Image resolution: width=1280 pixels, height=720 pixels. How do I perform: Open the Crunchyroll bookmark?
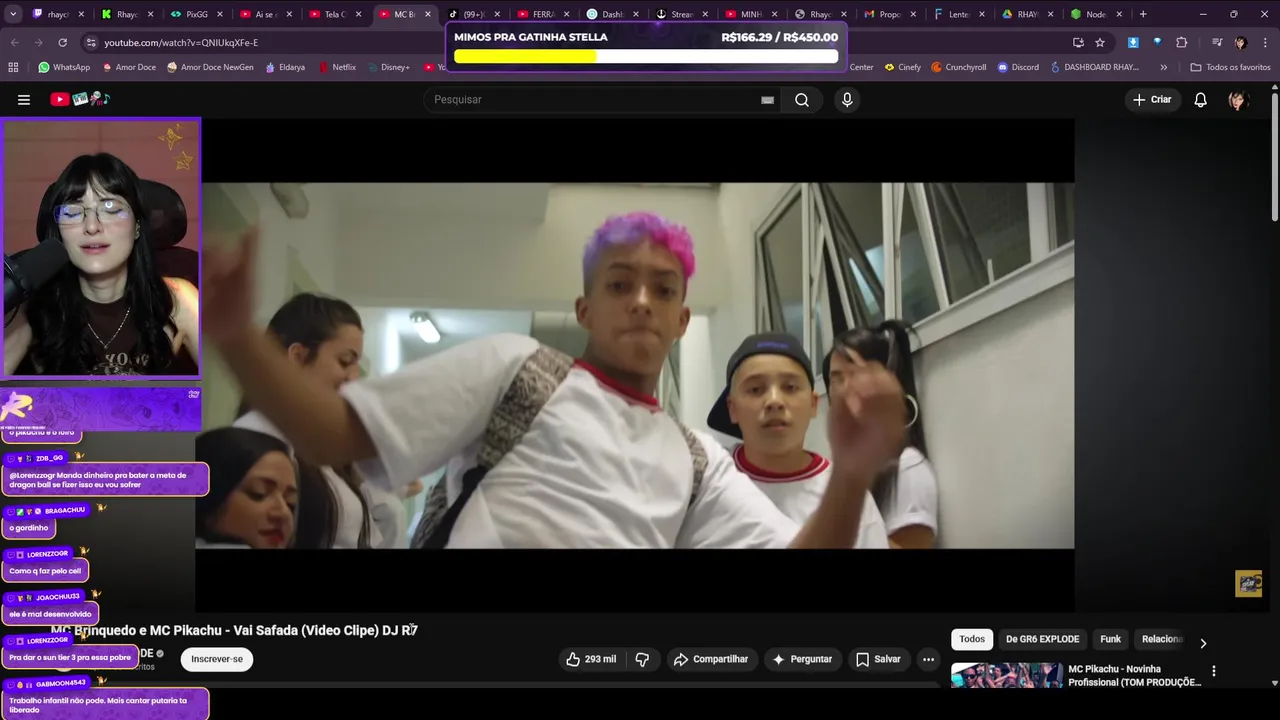click(x=958, y=67)
